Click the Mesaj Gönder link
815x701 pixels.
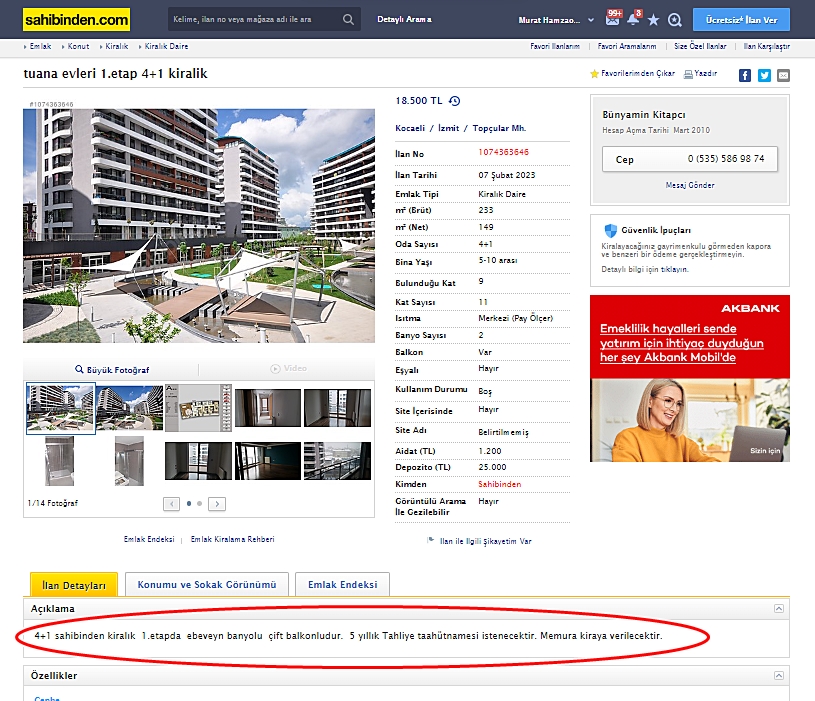tap(690, 185)
